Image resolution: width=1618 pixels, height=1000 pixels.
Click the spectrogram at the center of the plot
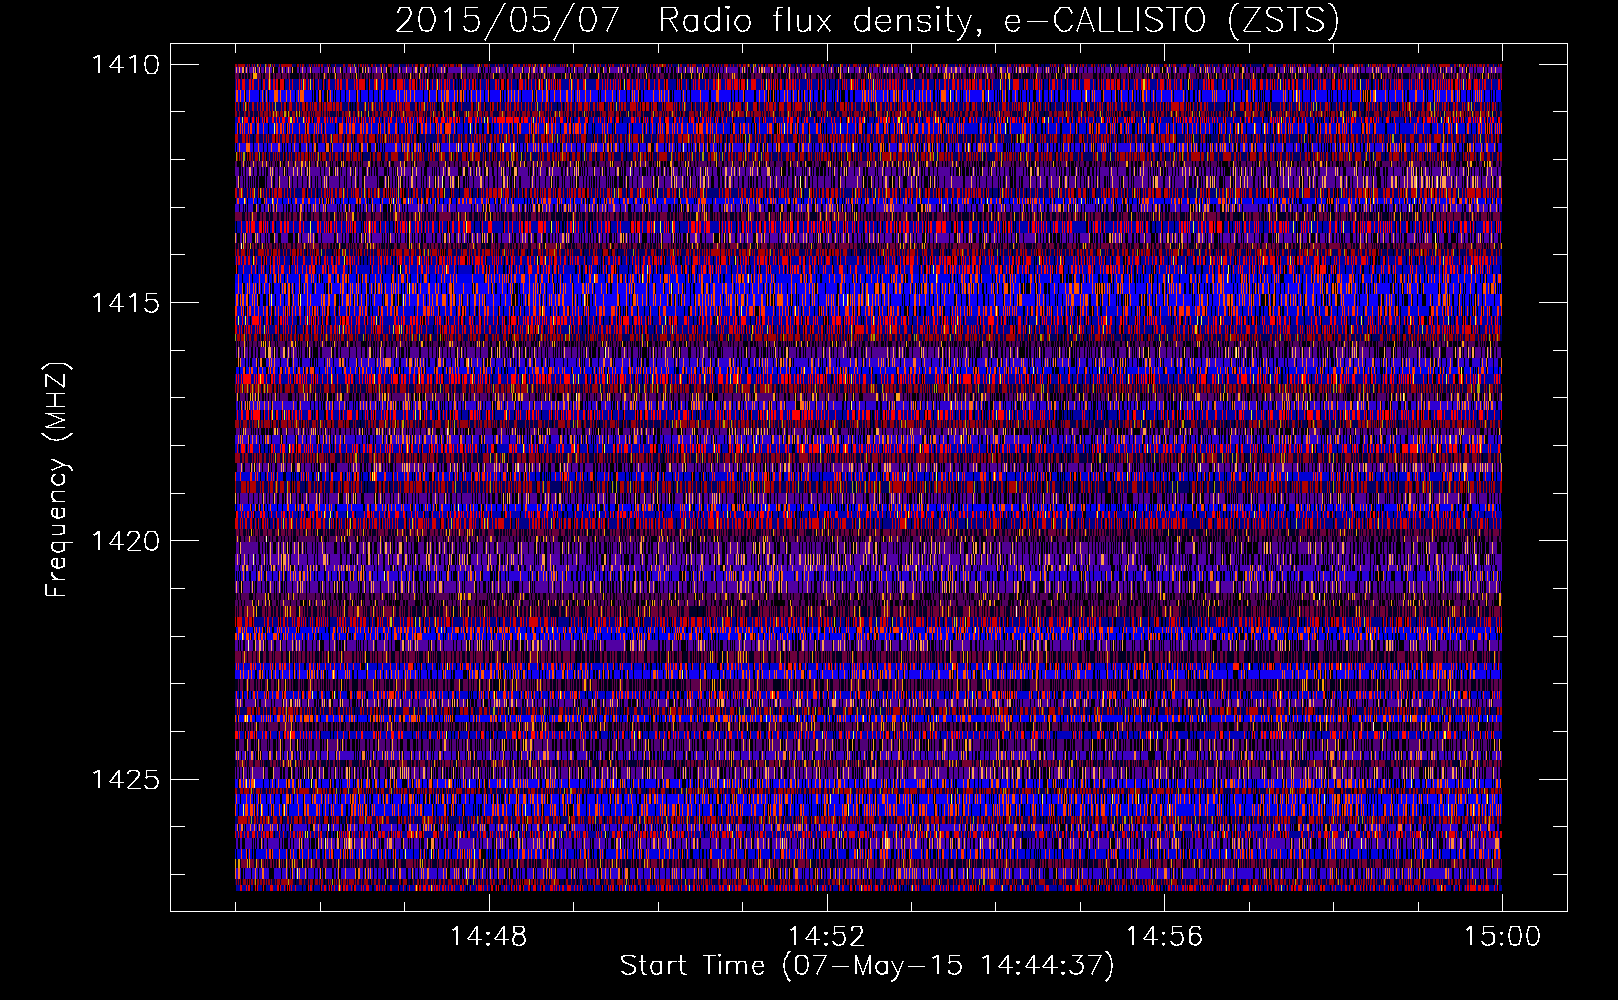(x=869, y=477)
